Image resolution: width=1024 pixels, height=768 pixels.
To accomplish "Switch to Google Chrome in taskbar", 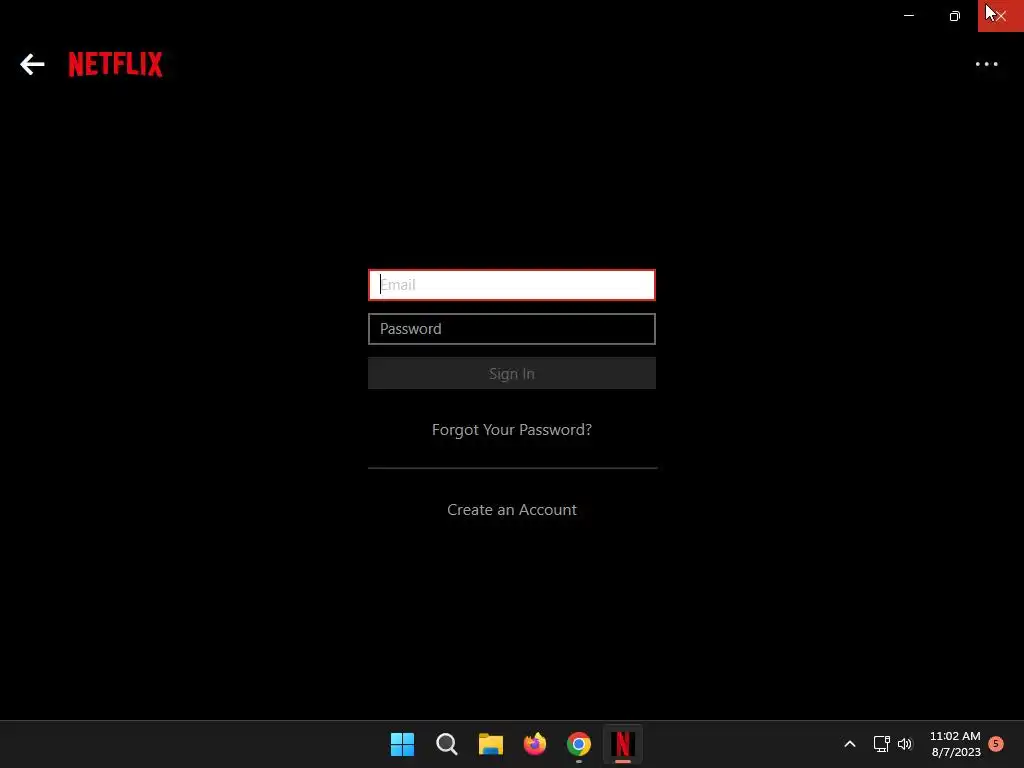I will click(x=579, y=744).
